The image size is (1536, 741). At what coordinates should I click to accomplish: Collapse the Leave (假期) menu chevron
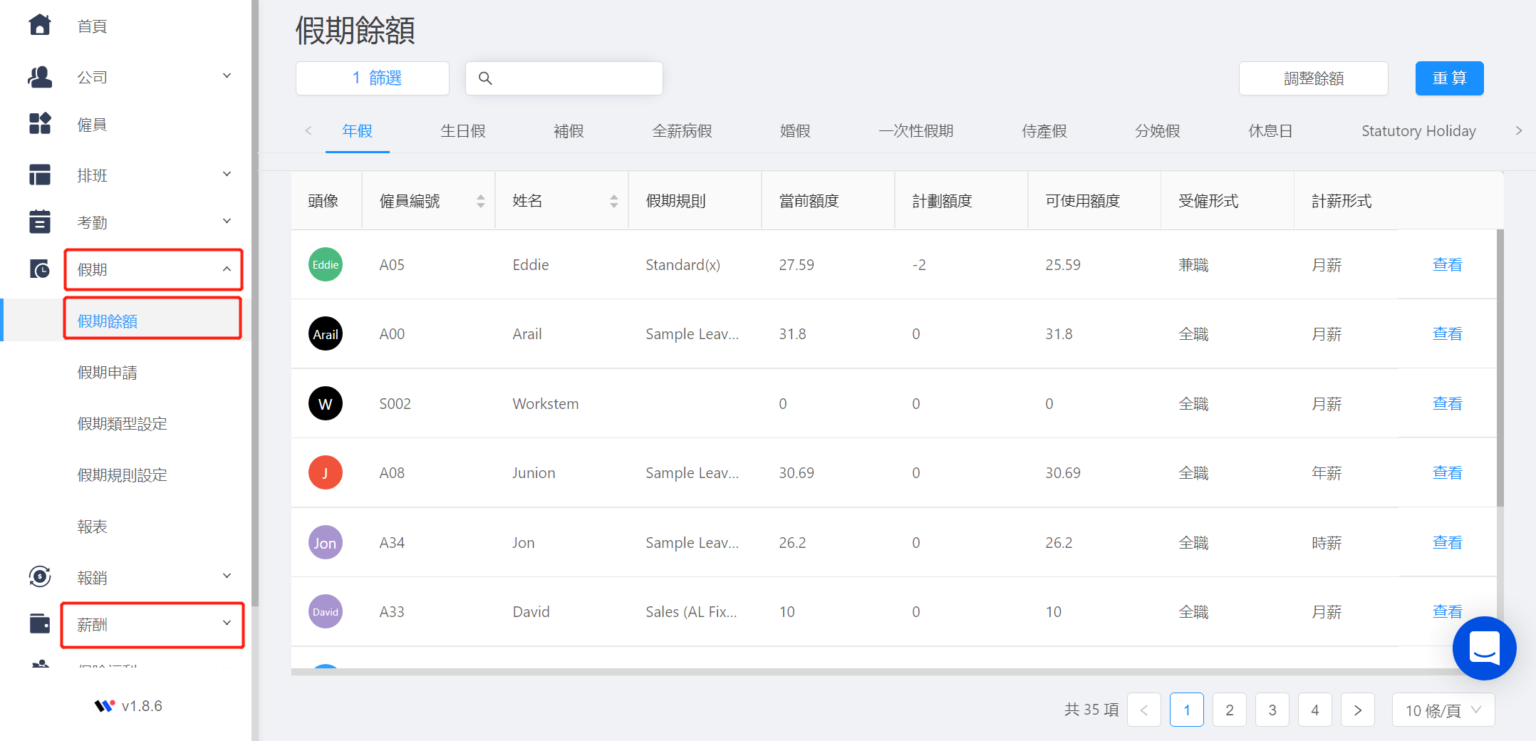coord(227,269)
